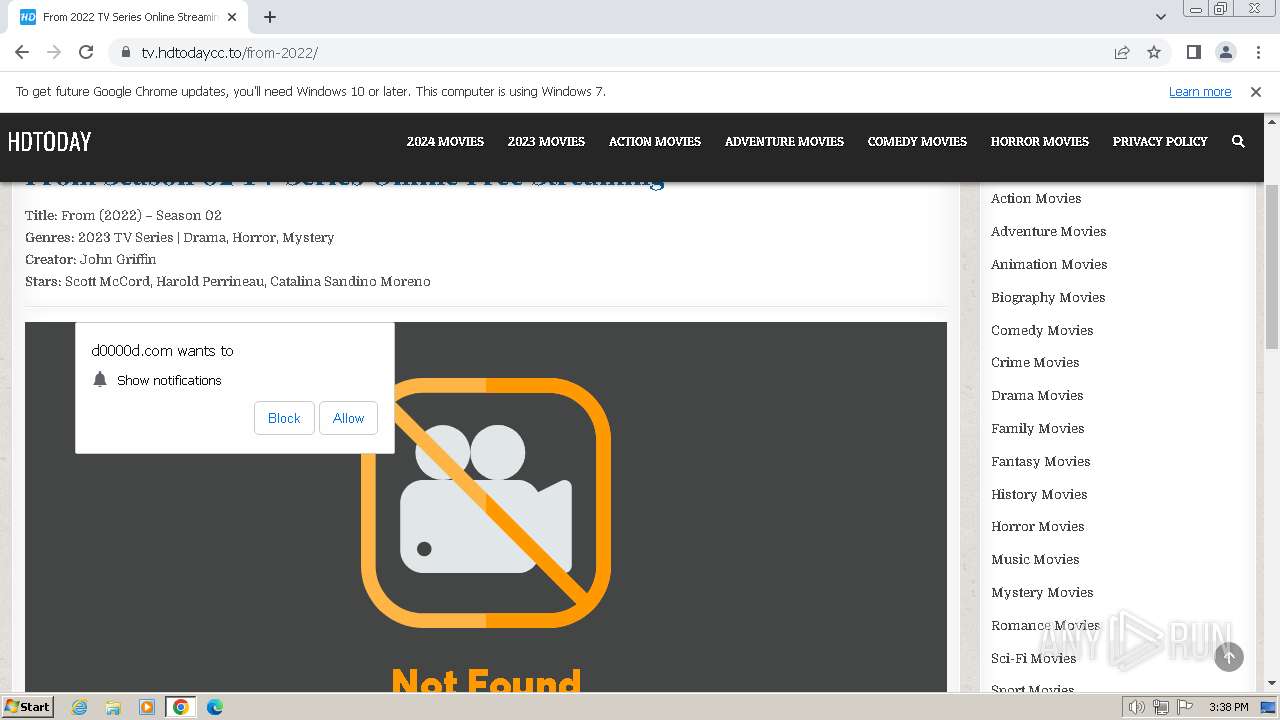Open Sci-Fi Movies sidebar link
1280x720 pixels.
click(1033, 658)
